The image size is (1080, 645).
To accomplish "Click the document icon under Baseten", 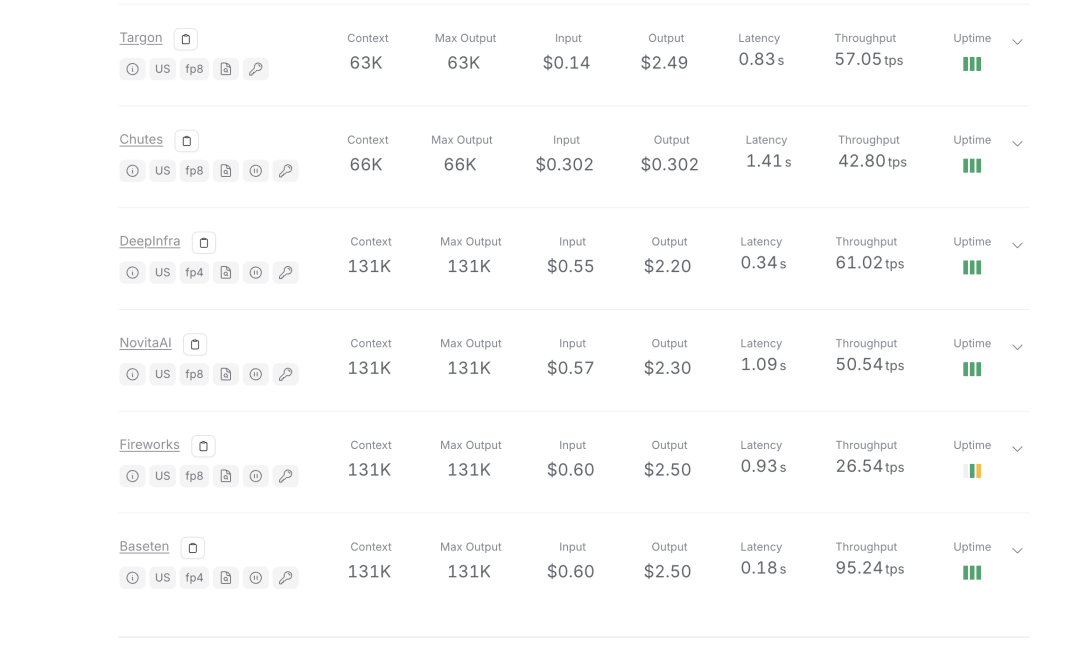I will pyautogui.click(x=226, y=578).
